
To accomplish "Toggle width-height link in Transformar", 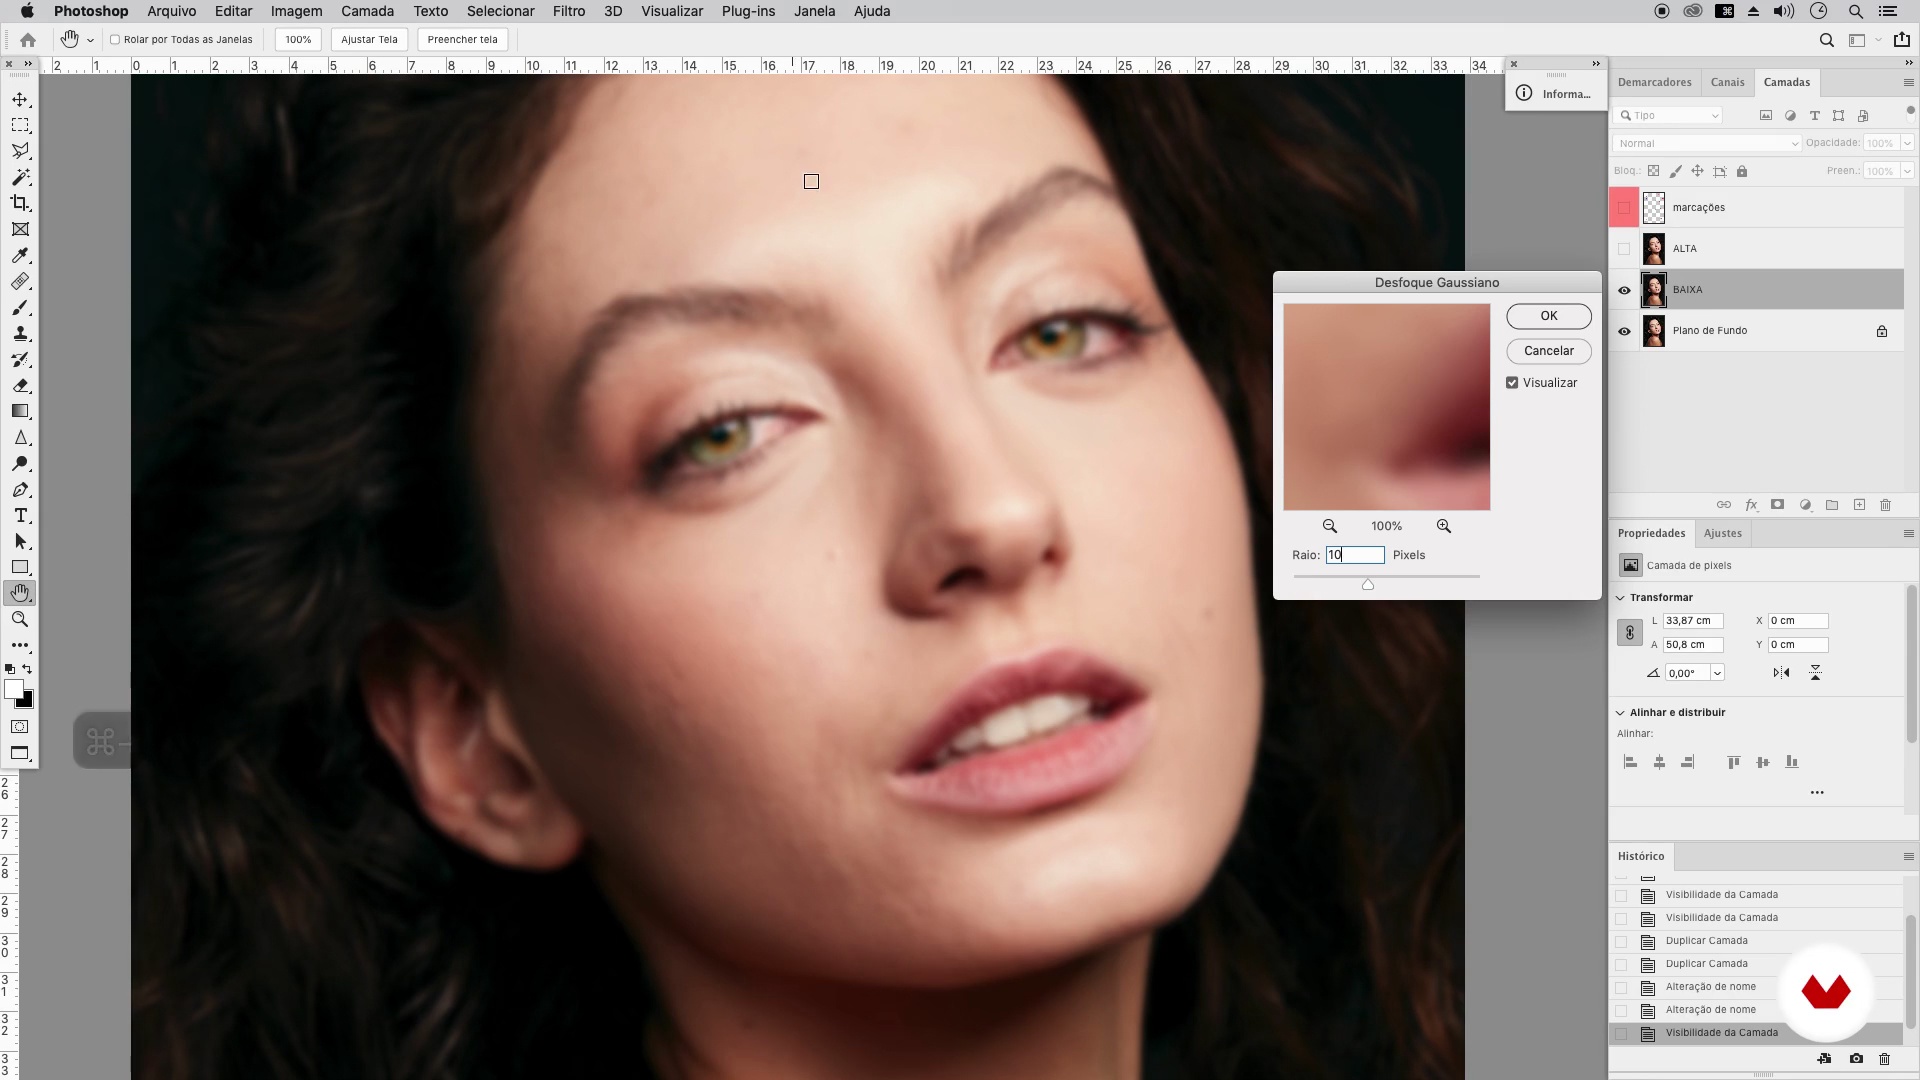I will pos(1629,633).
